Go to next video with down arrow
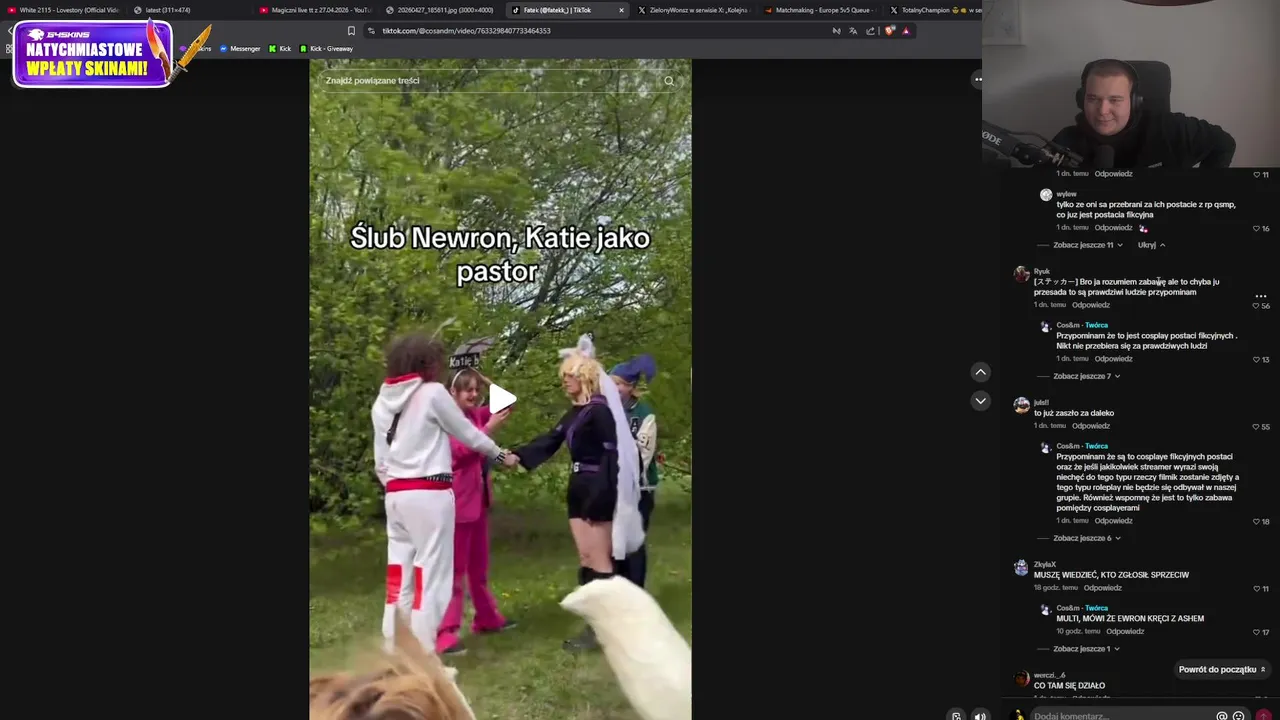1280x720 pixels. [980, 400]
